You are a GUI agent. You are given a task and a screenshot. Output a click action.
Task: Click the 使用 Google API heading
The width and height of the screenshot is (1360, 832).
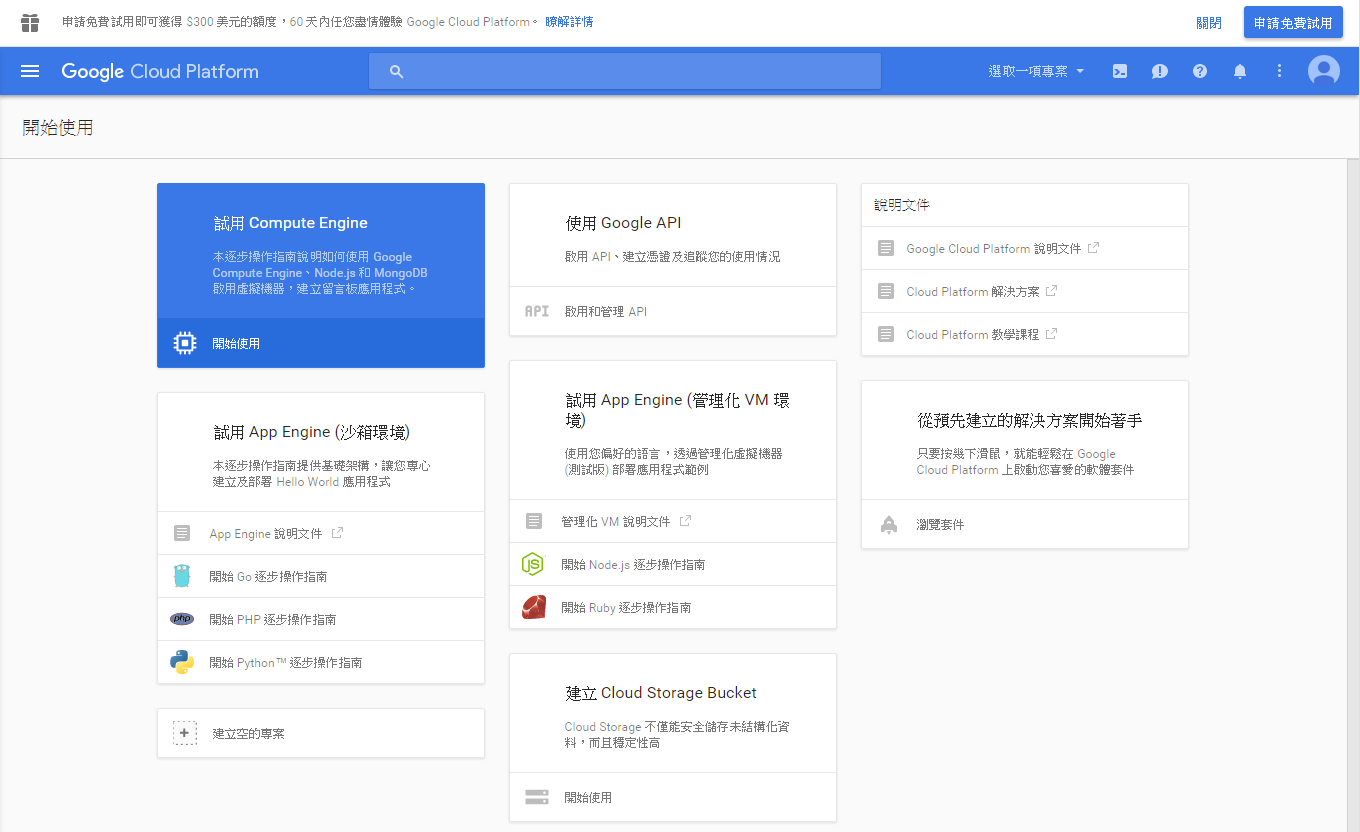(x=623, y=223)
